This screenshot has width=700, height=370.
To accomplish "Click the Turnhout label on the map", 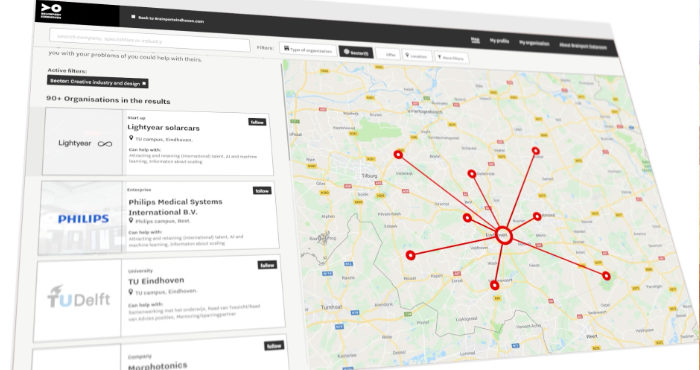I will [332, 307].
